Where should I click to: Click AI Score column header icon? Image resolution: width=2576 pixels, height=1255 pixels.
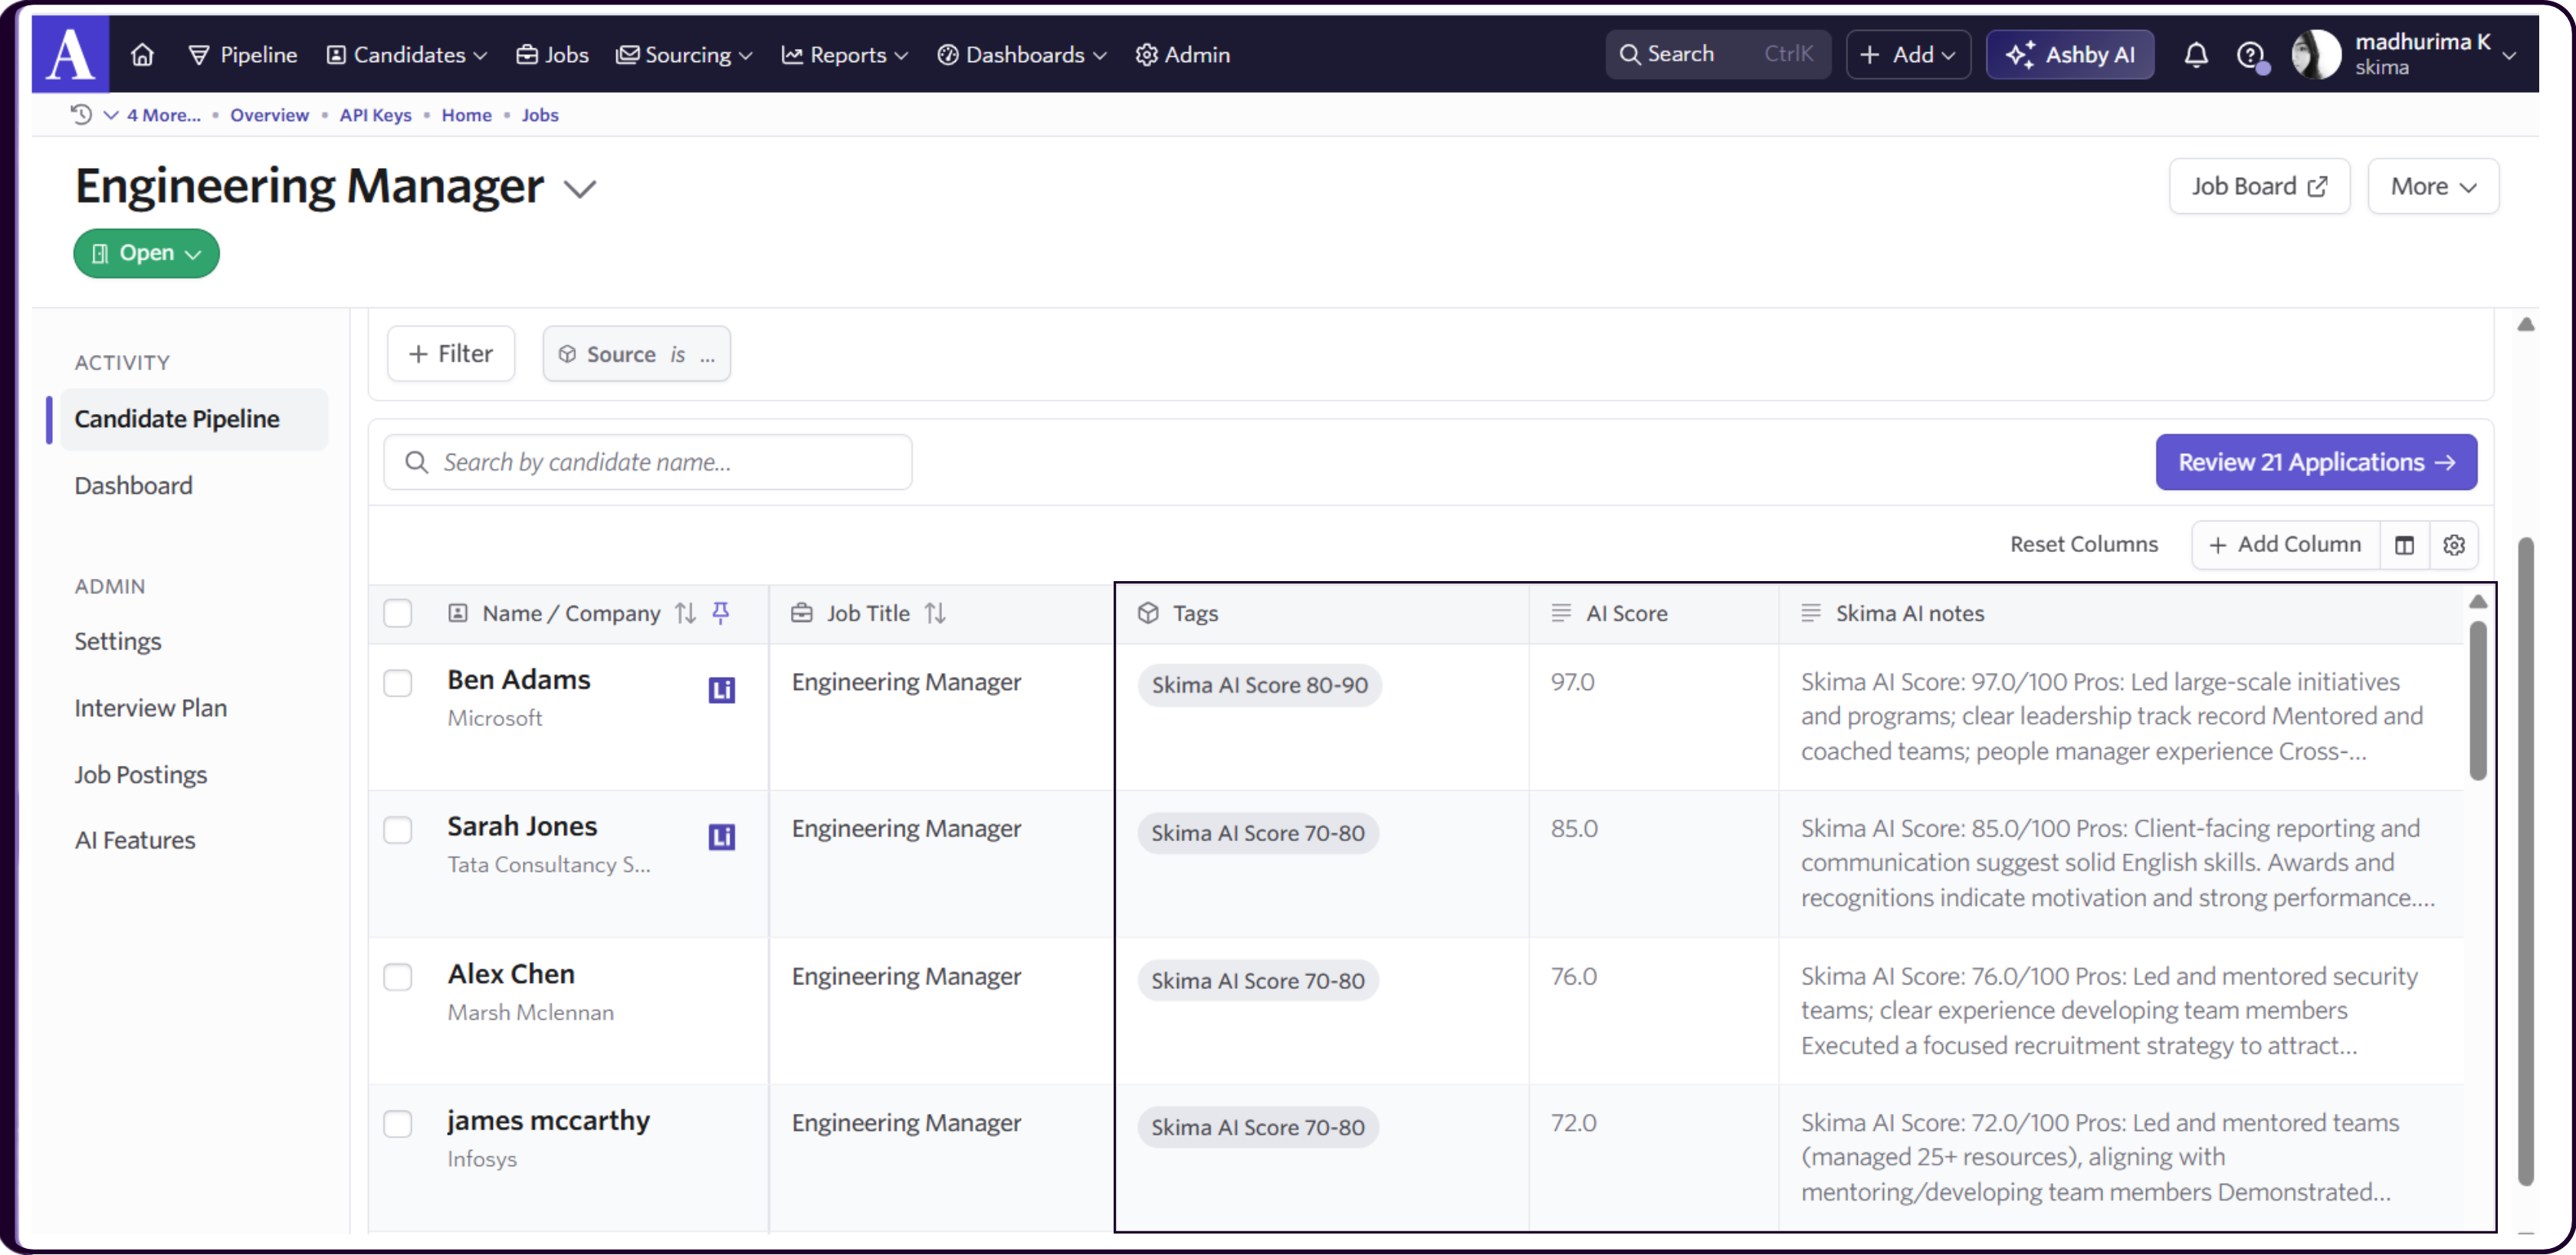(x=1560, y=613)
